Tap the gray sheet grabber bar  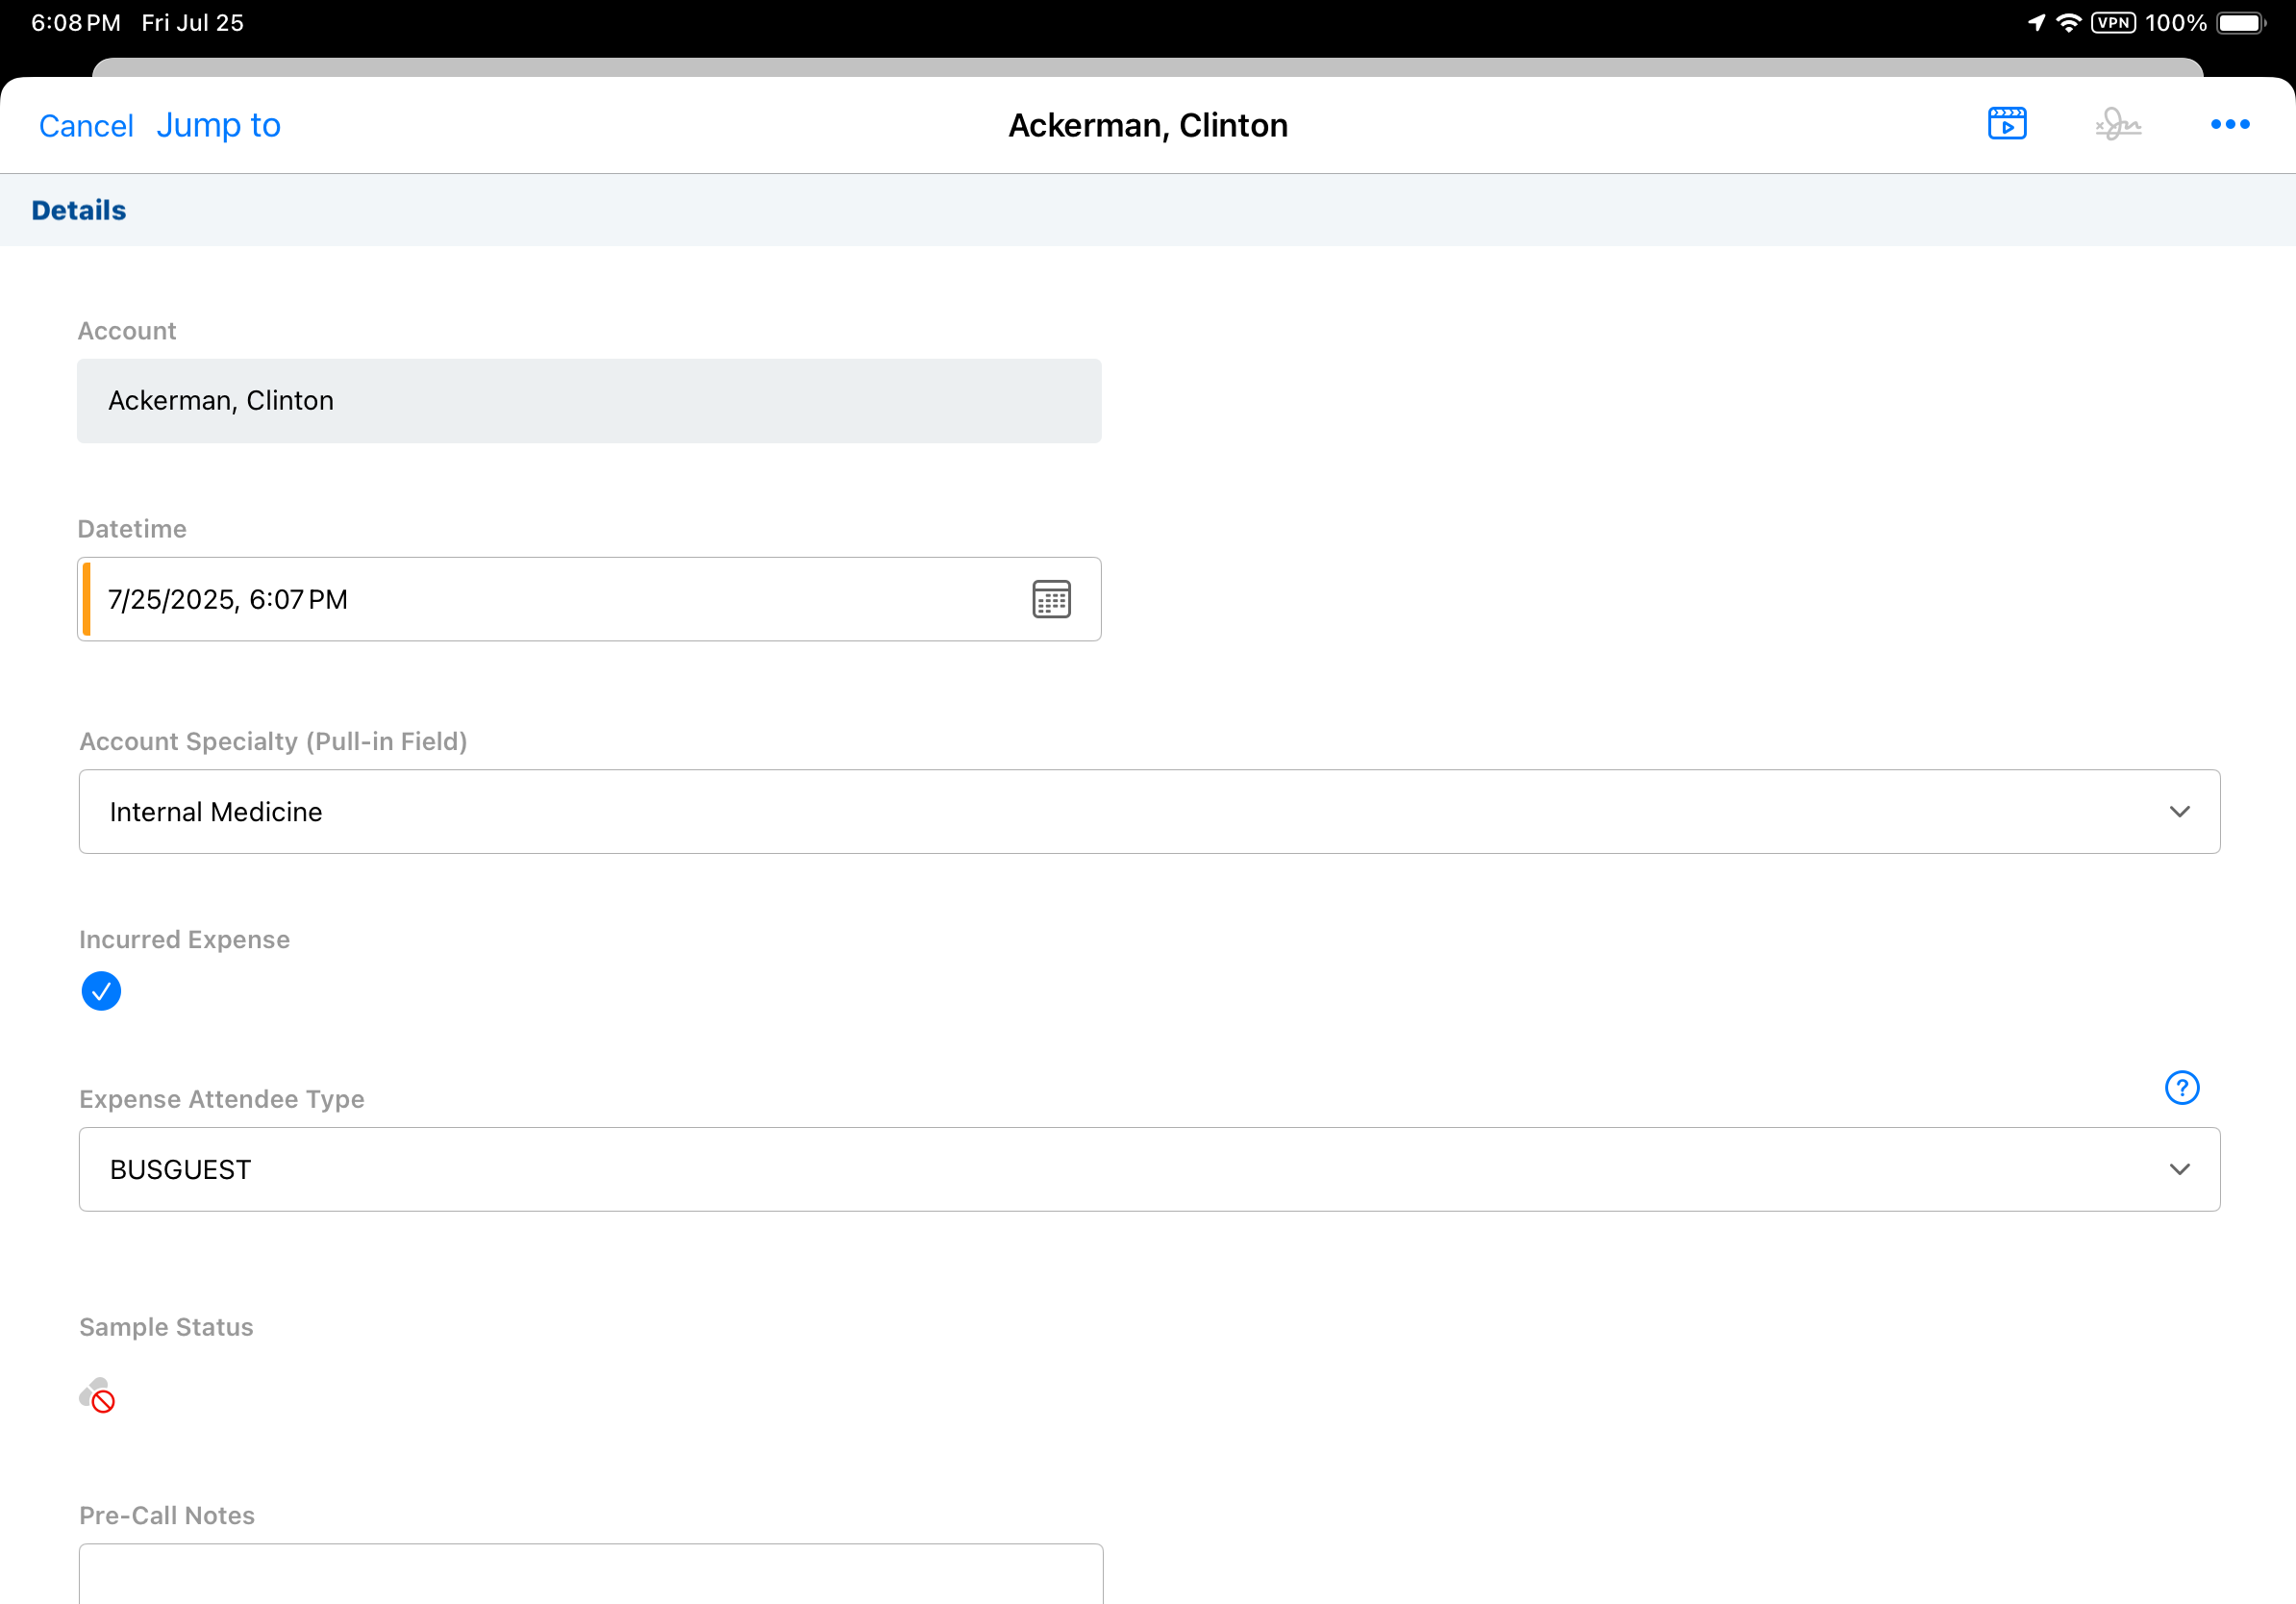coord(1147,67)
